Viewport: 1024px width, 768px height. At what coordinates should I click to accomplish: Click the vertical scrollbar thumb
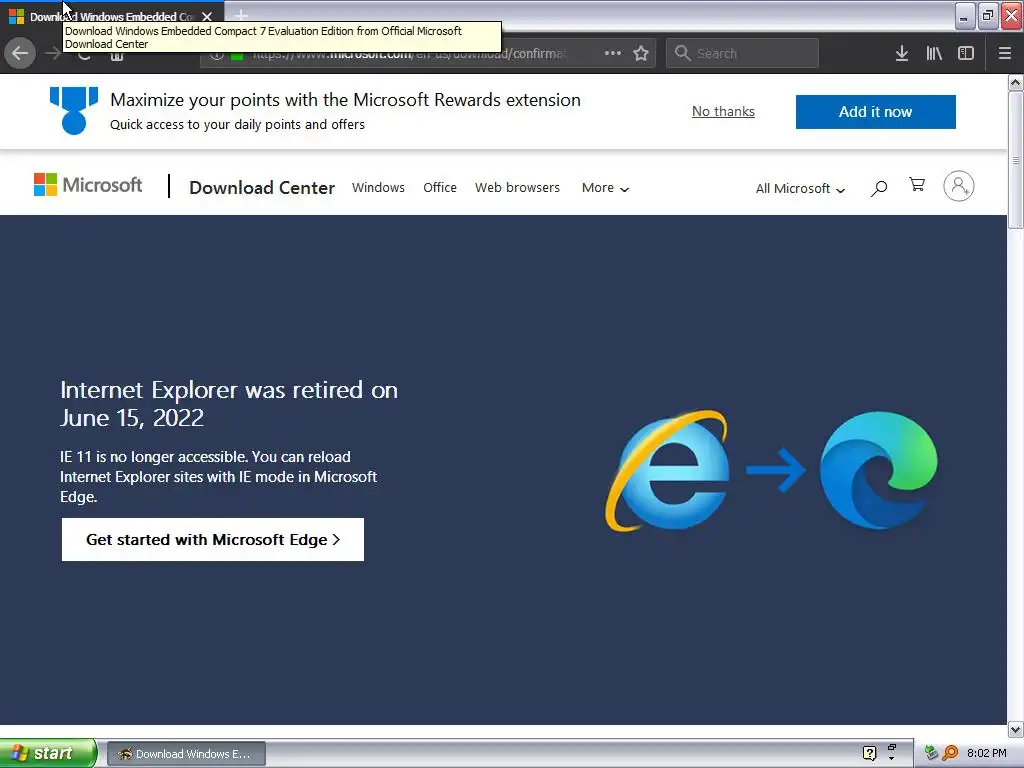pyautogui.click(x=1016, y=160)
